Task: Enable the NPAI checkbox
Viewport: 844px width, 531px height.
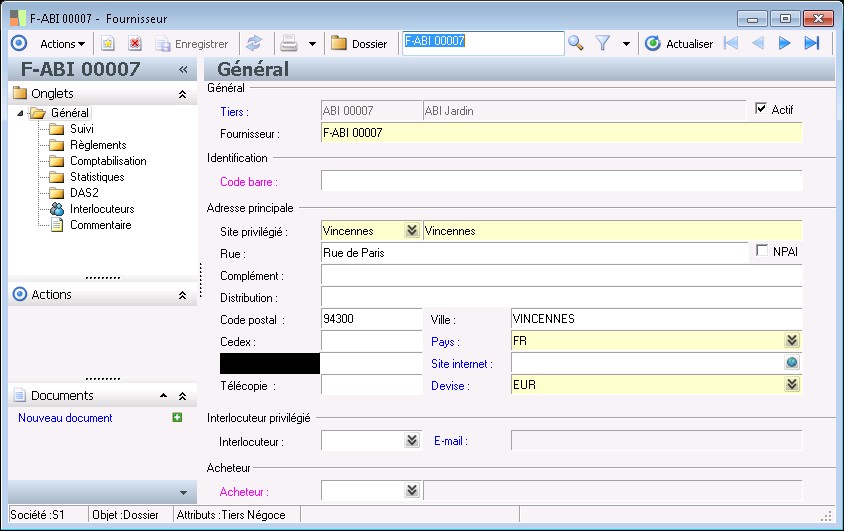Action: [x=763, y=250]
